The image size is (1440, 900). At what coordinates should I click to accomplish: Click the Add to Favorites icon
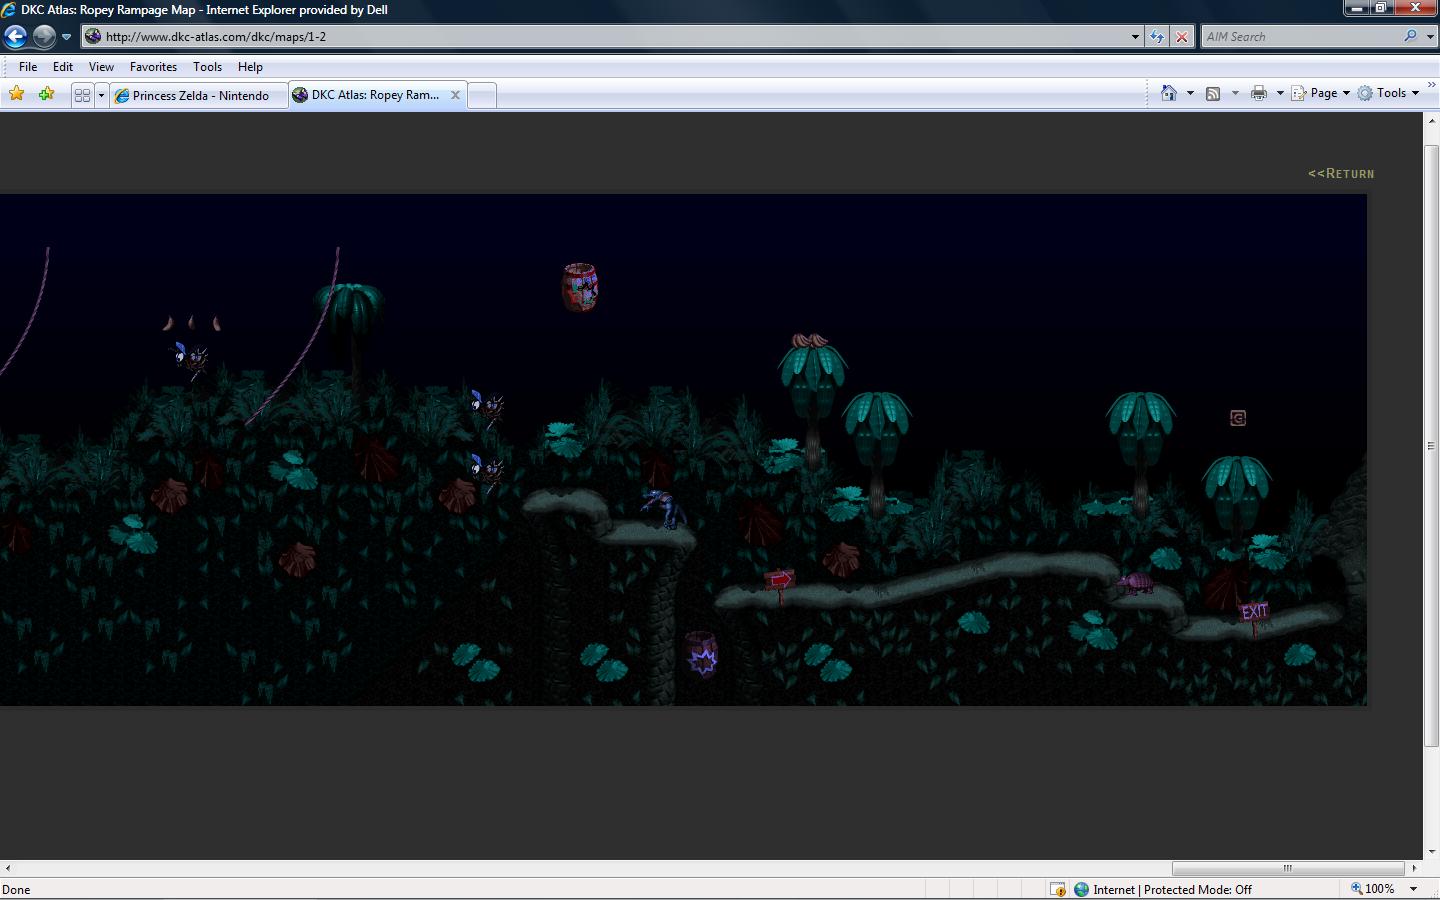[x=46, y=94]
